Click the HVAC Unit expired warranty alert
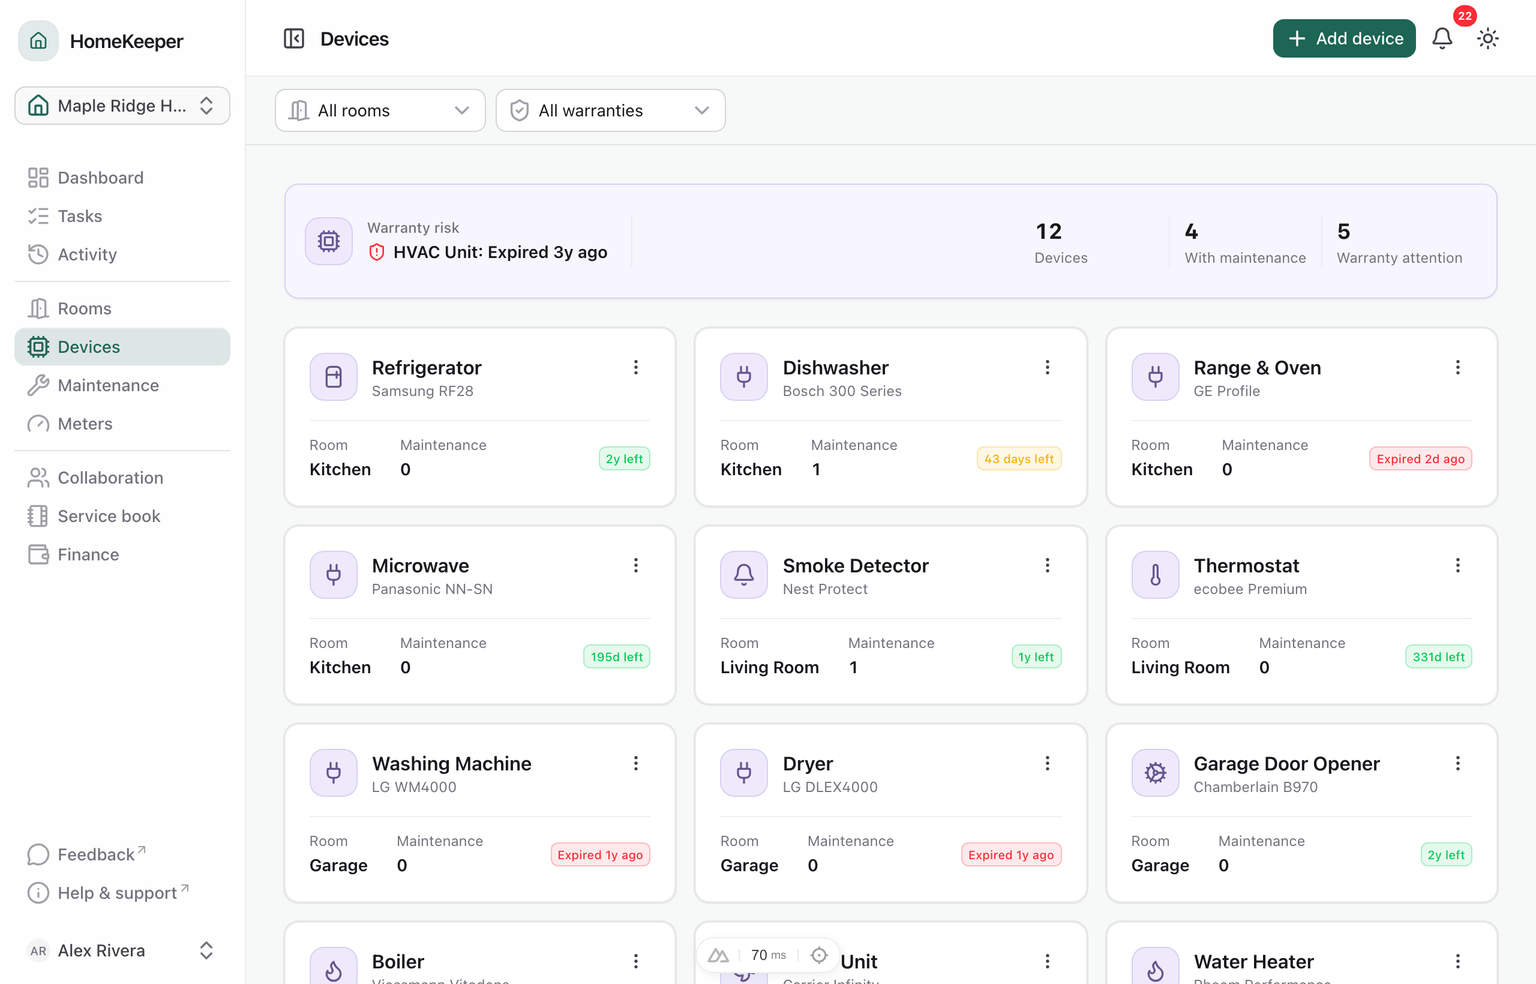 [x=488, y=253]
